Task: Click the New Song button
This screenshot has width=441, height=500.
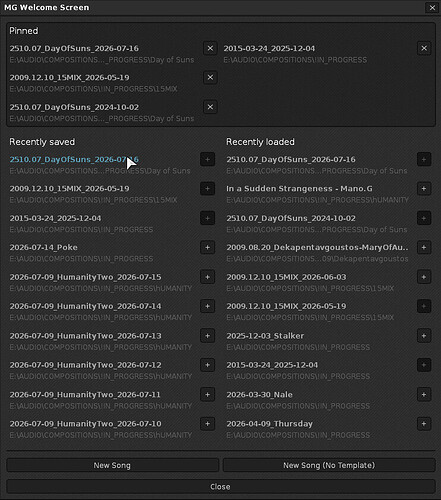Action: point(112,465)
